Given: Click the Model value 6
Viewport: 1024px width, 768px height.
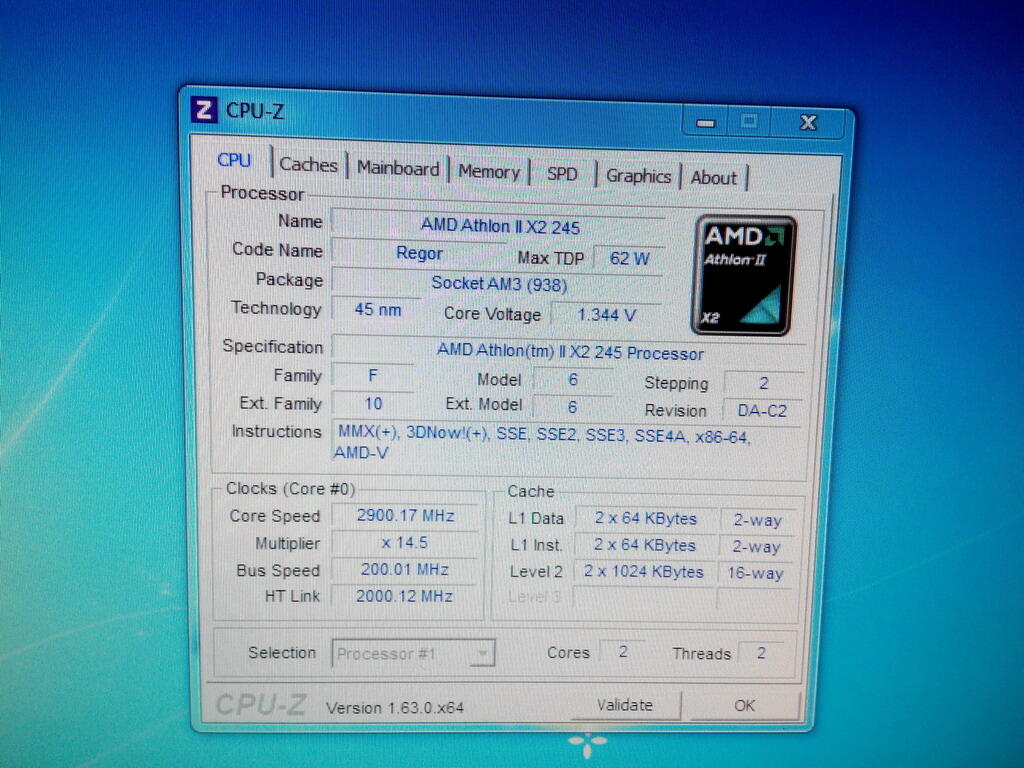Looking at the screenshot, I should click(x=573, y=379).
